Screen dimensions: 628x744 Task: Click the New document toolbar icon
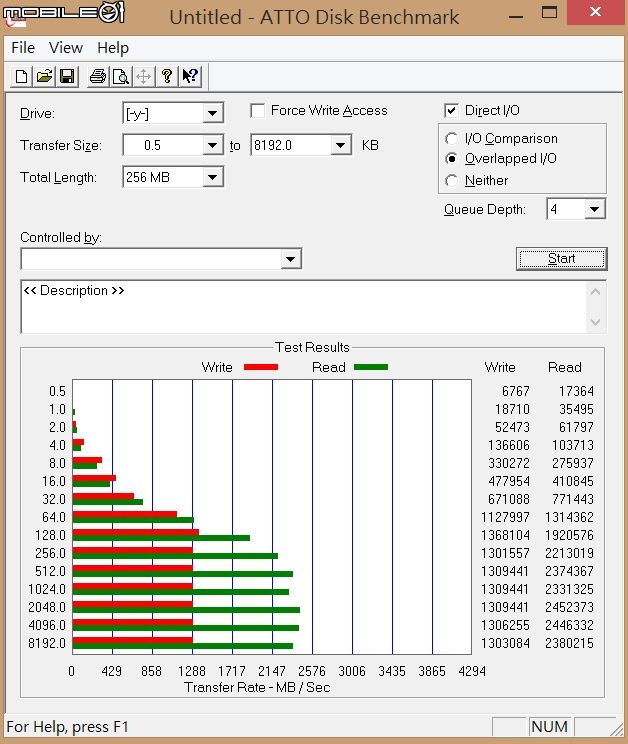tap(21, 76)
